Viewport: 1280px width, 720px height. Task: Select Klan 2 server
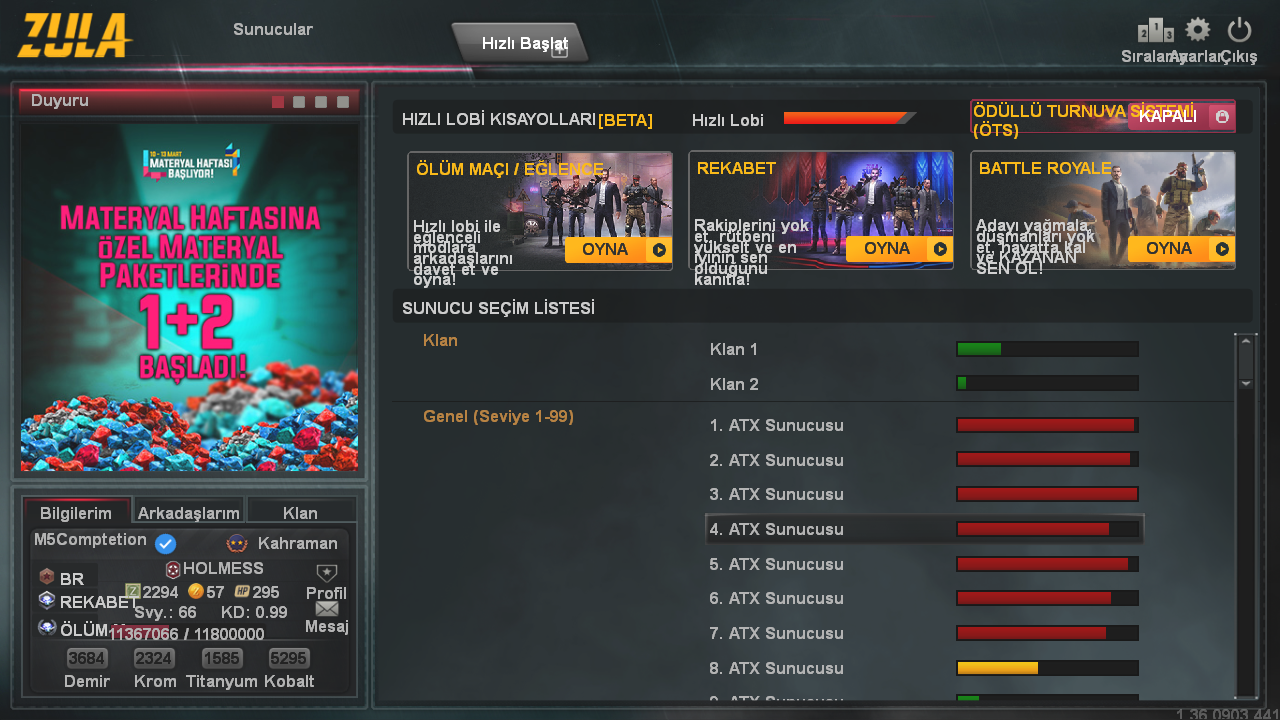pos(924,384)
